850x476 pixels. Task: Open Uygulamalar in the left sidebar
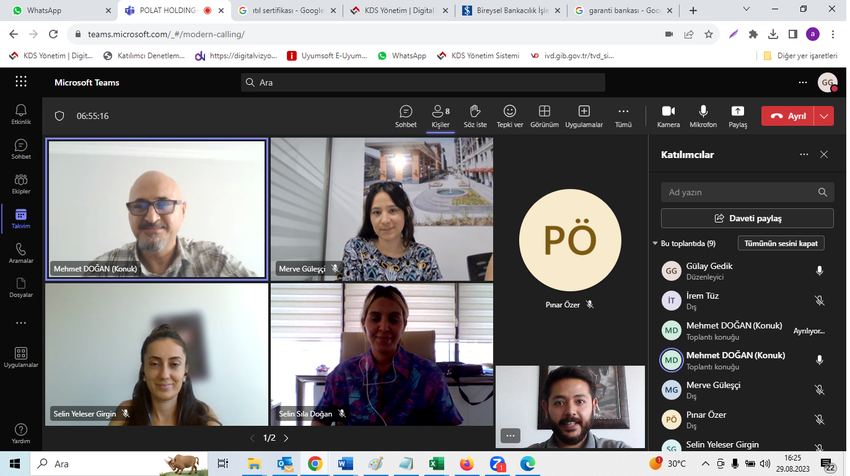tap(21, 357)
